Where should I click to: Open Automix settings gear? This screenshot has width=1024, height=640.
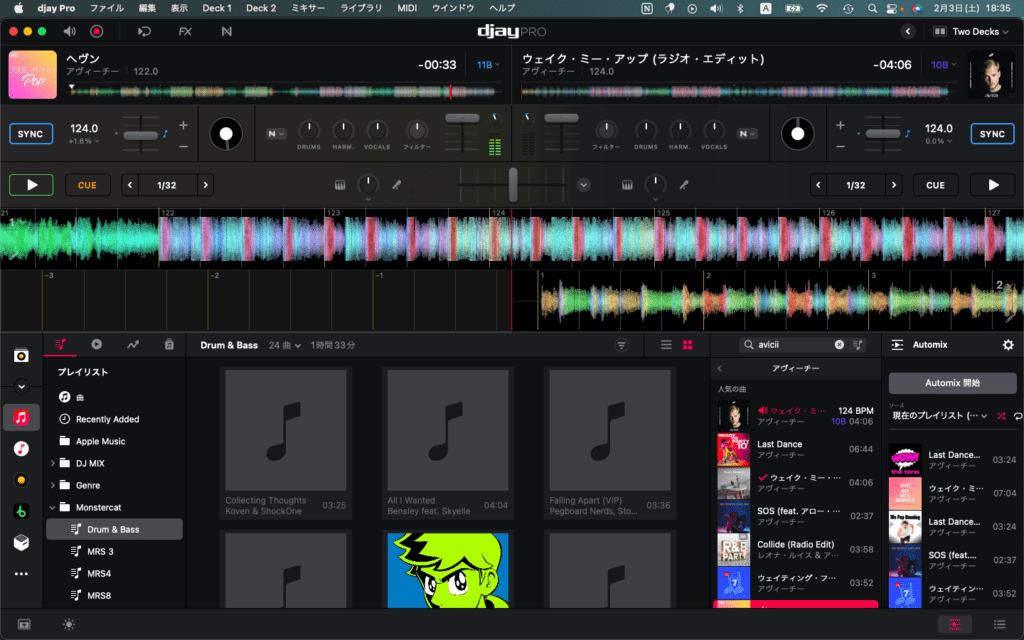click(1008, 345)
